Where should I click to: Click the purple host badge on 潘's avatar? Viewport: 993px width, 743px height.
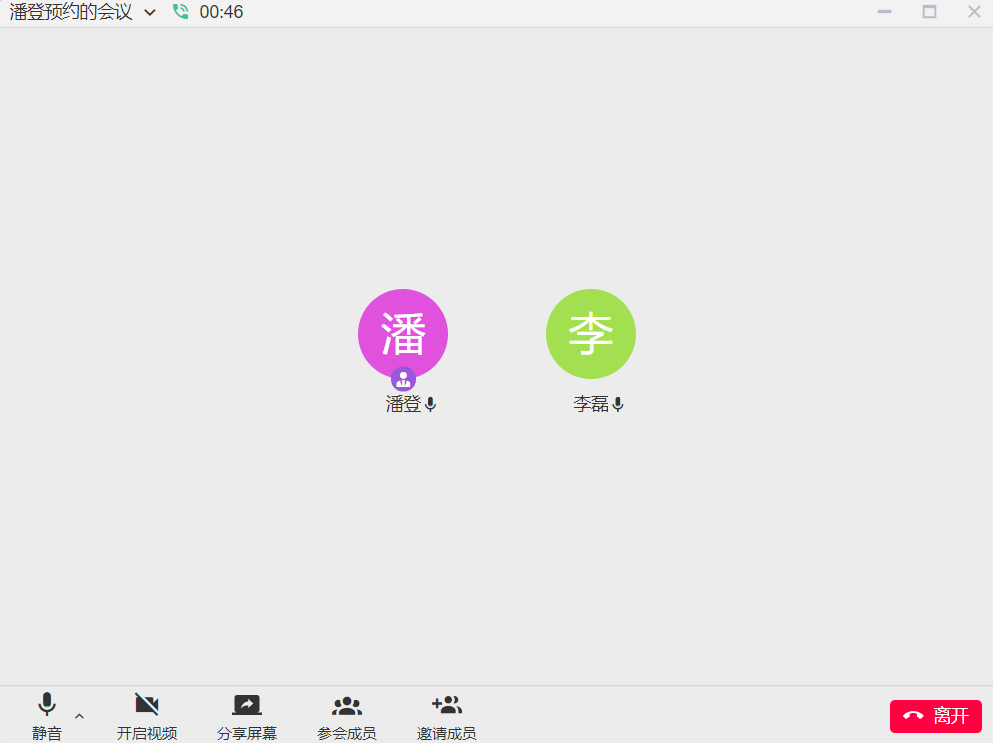(x=403, y=379)
